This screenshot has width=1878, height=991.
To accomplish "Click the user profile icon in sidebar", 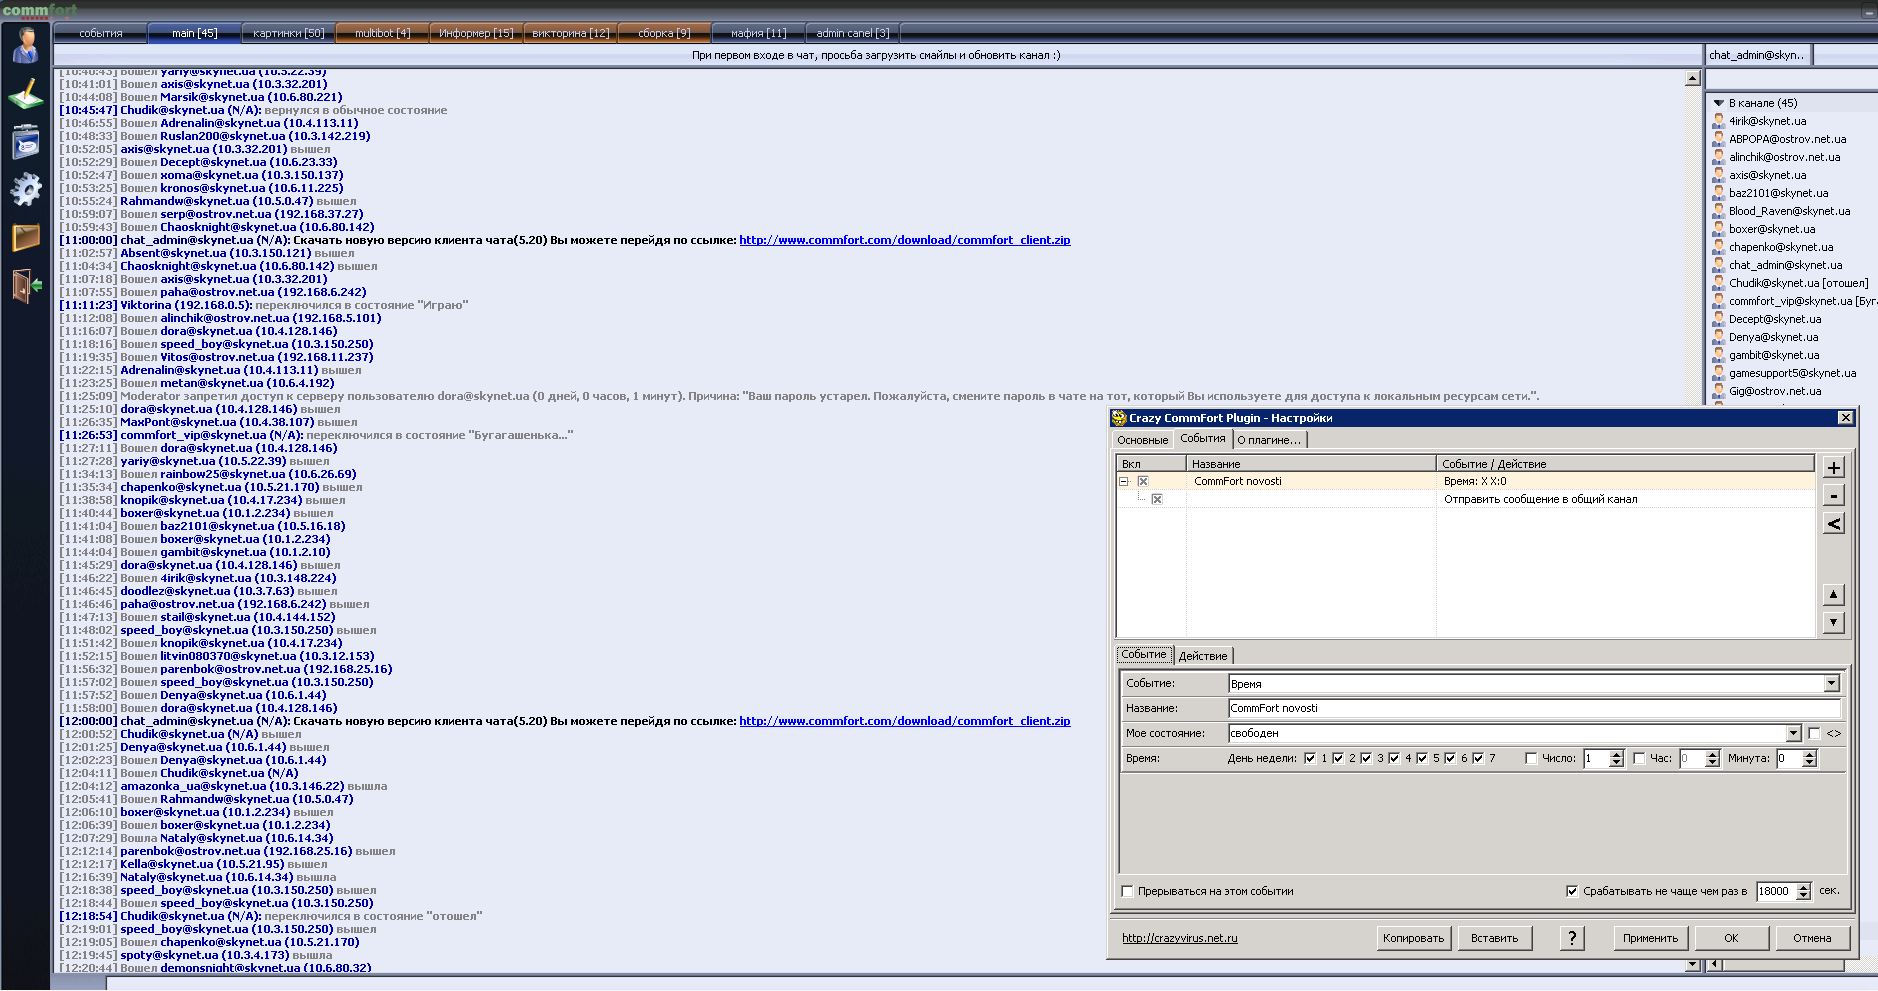I will [x=26, y=45].
